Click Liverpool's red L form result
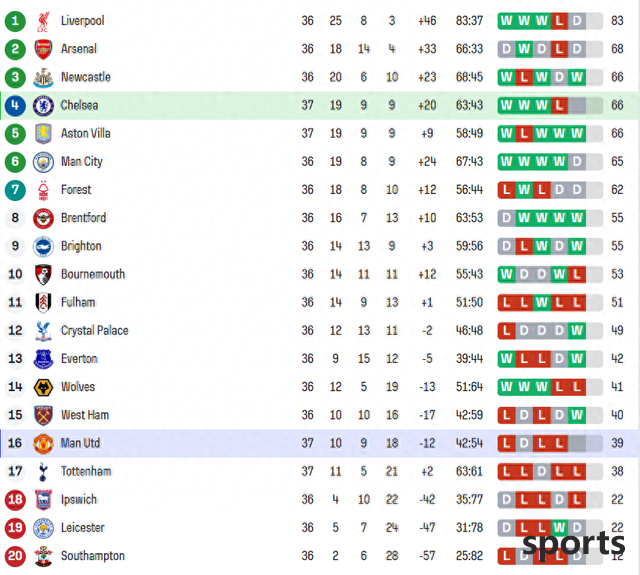 pyautogui.click(x=559, y=21)
